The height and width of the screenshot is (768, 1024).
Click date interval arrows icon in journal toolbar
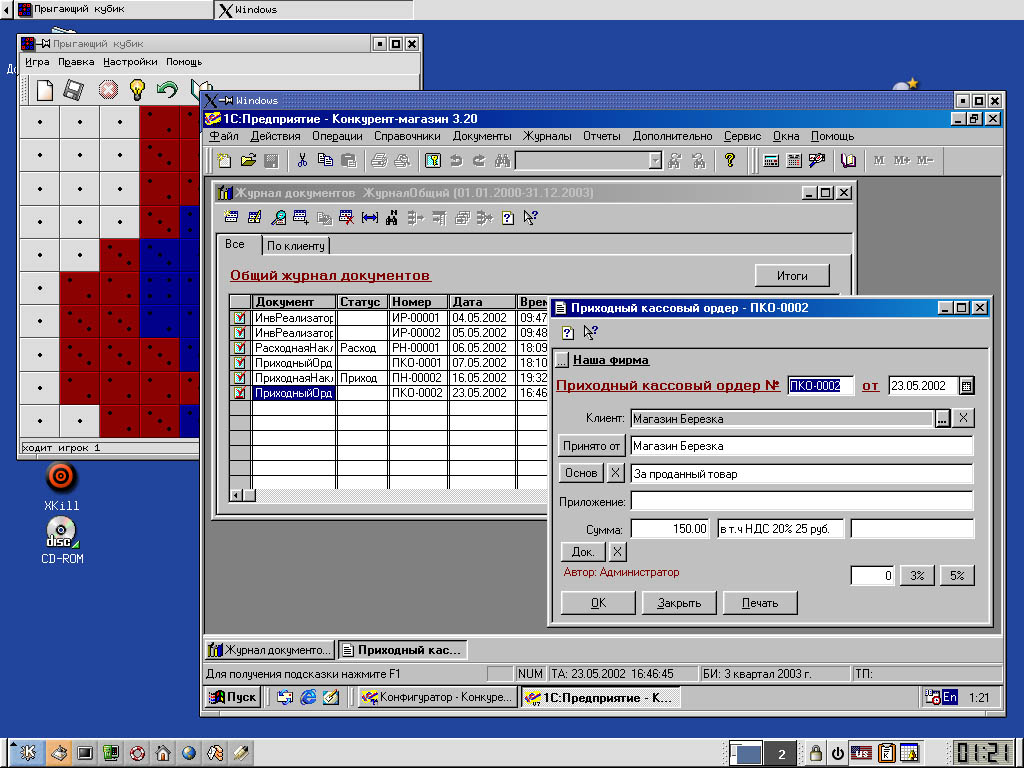pos(370,217)
